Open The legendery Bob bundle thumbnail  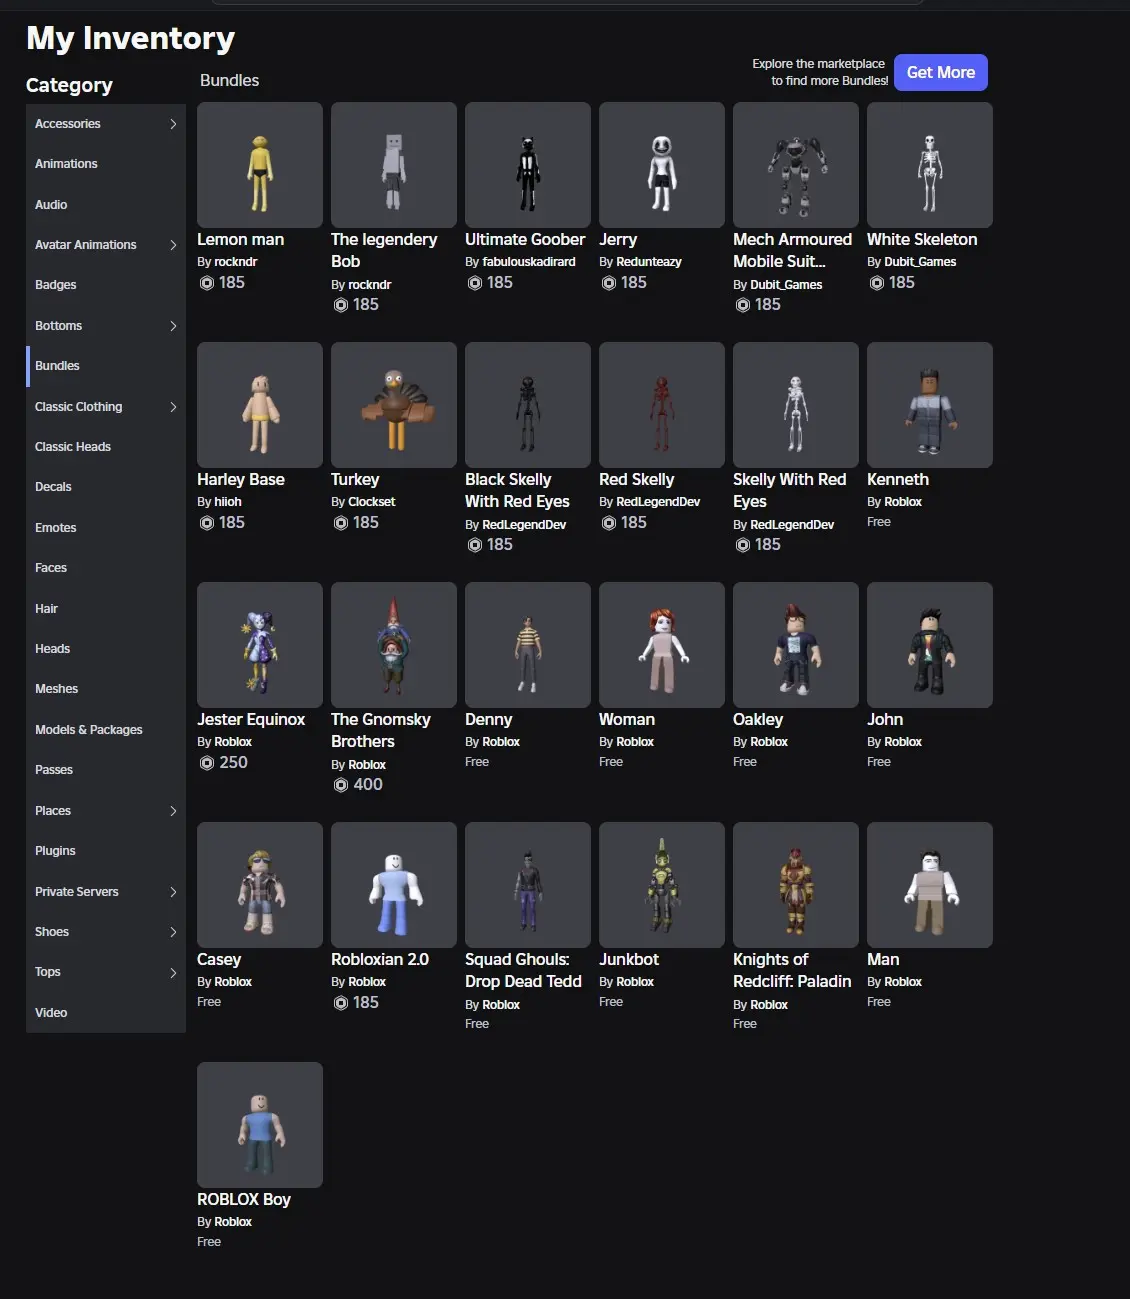click(394, 165)
